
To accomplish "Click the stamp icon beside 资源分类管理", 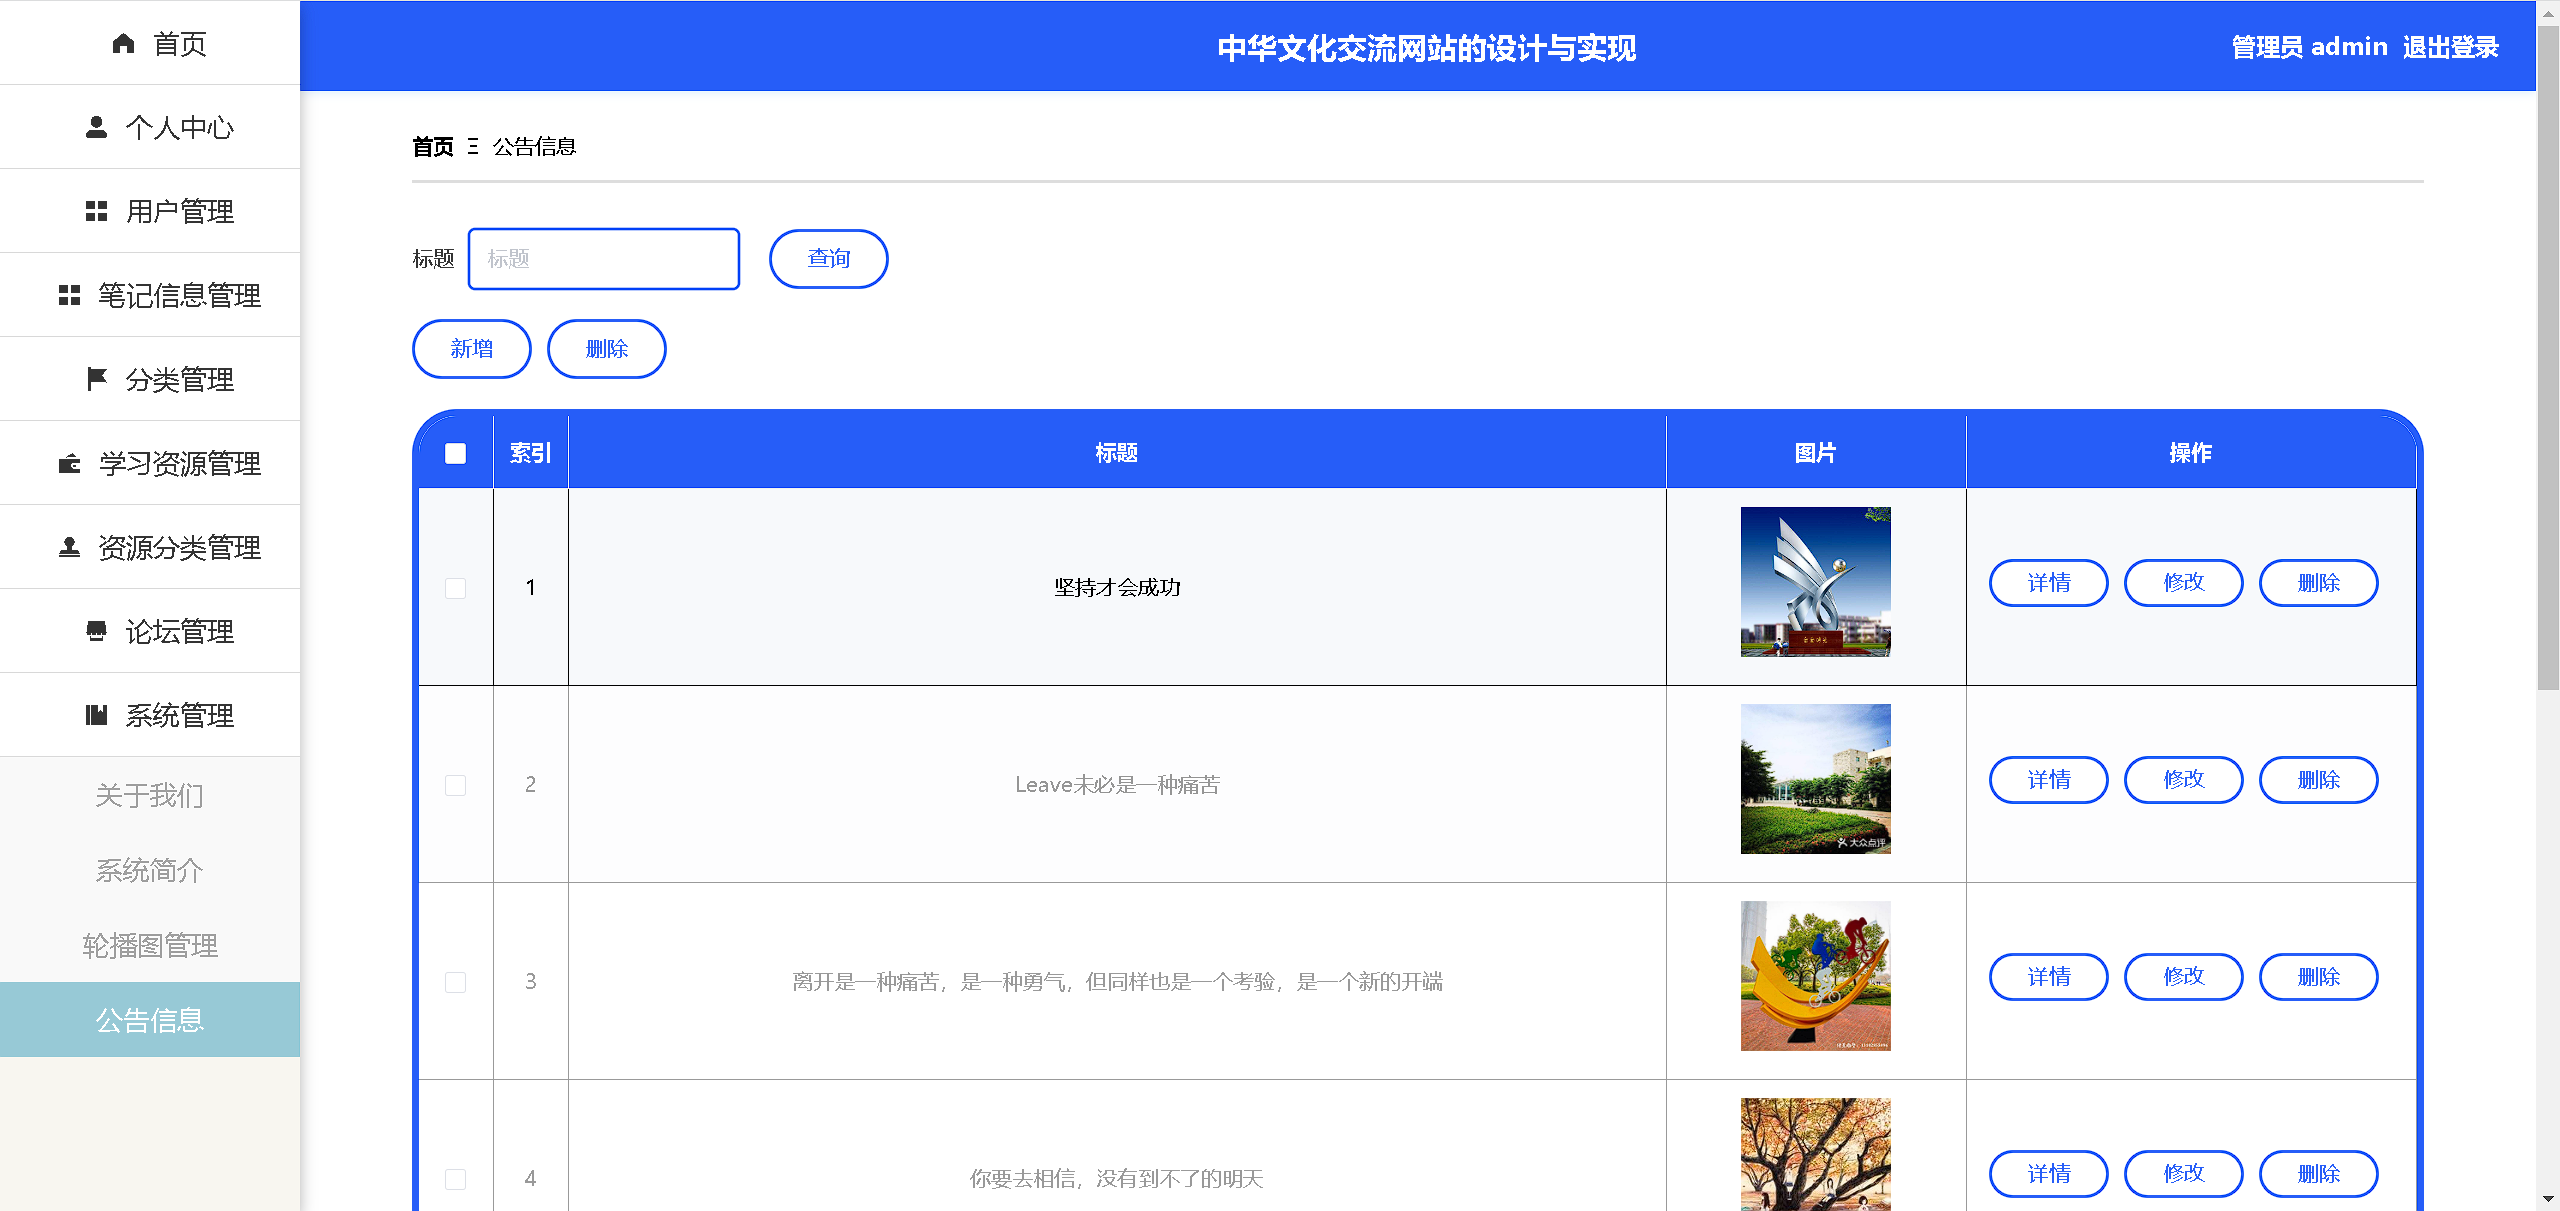I will (x=69, y=547).
